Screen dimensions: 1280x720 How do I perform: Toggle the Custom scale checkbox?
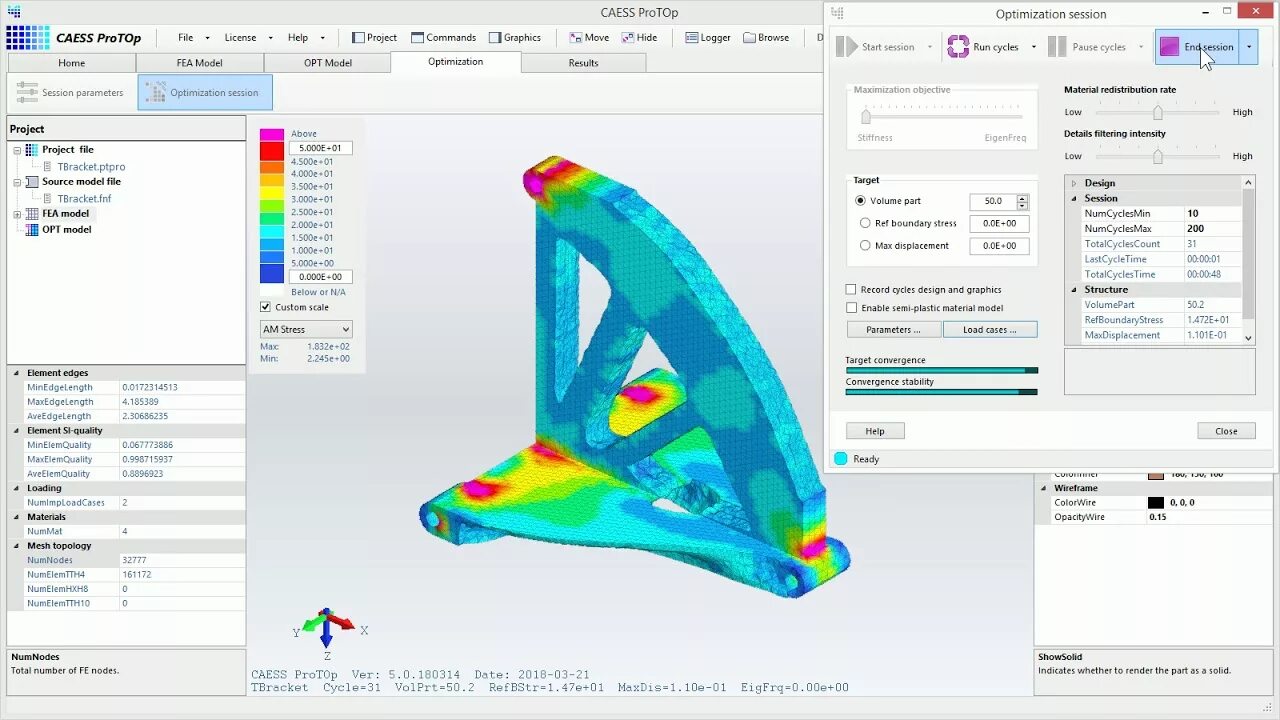coord(265,307)
